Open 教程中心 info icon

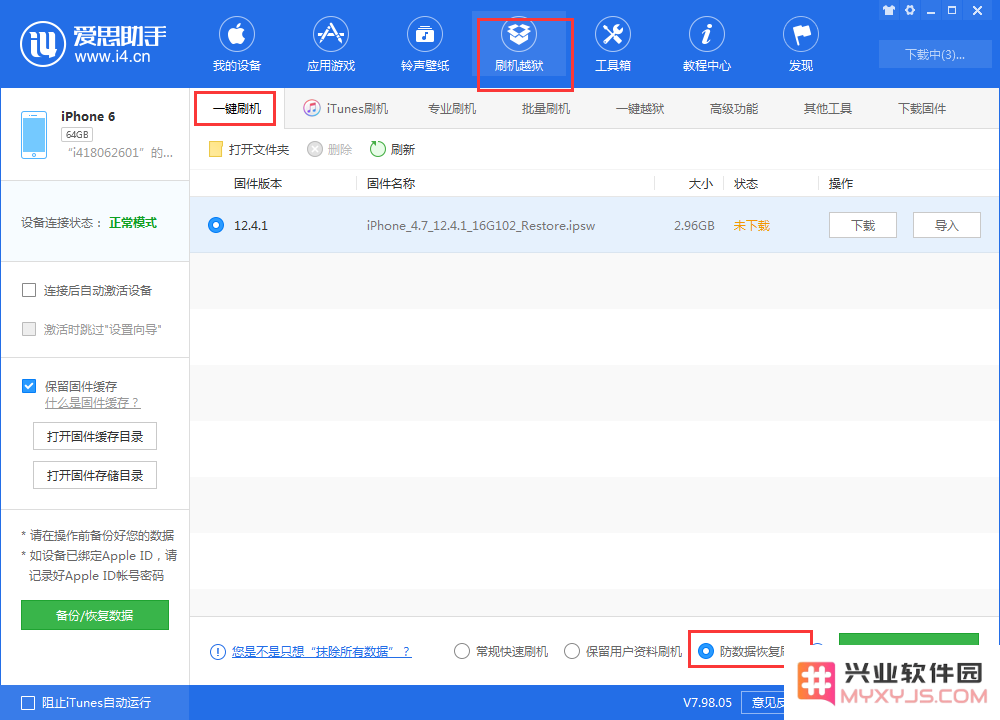(x=707, y=34)
